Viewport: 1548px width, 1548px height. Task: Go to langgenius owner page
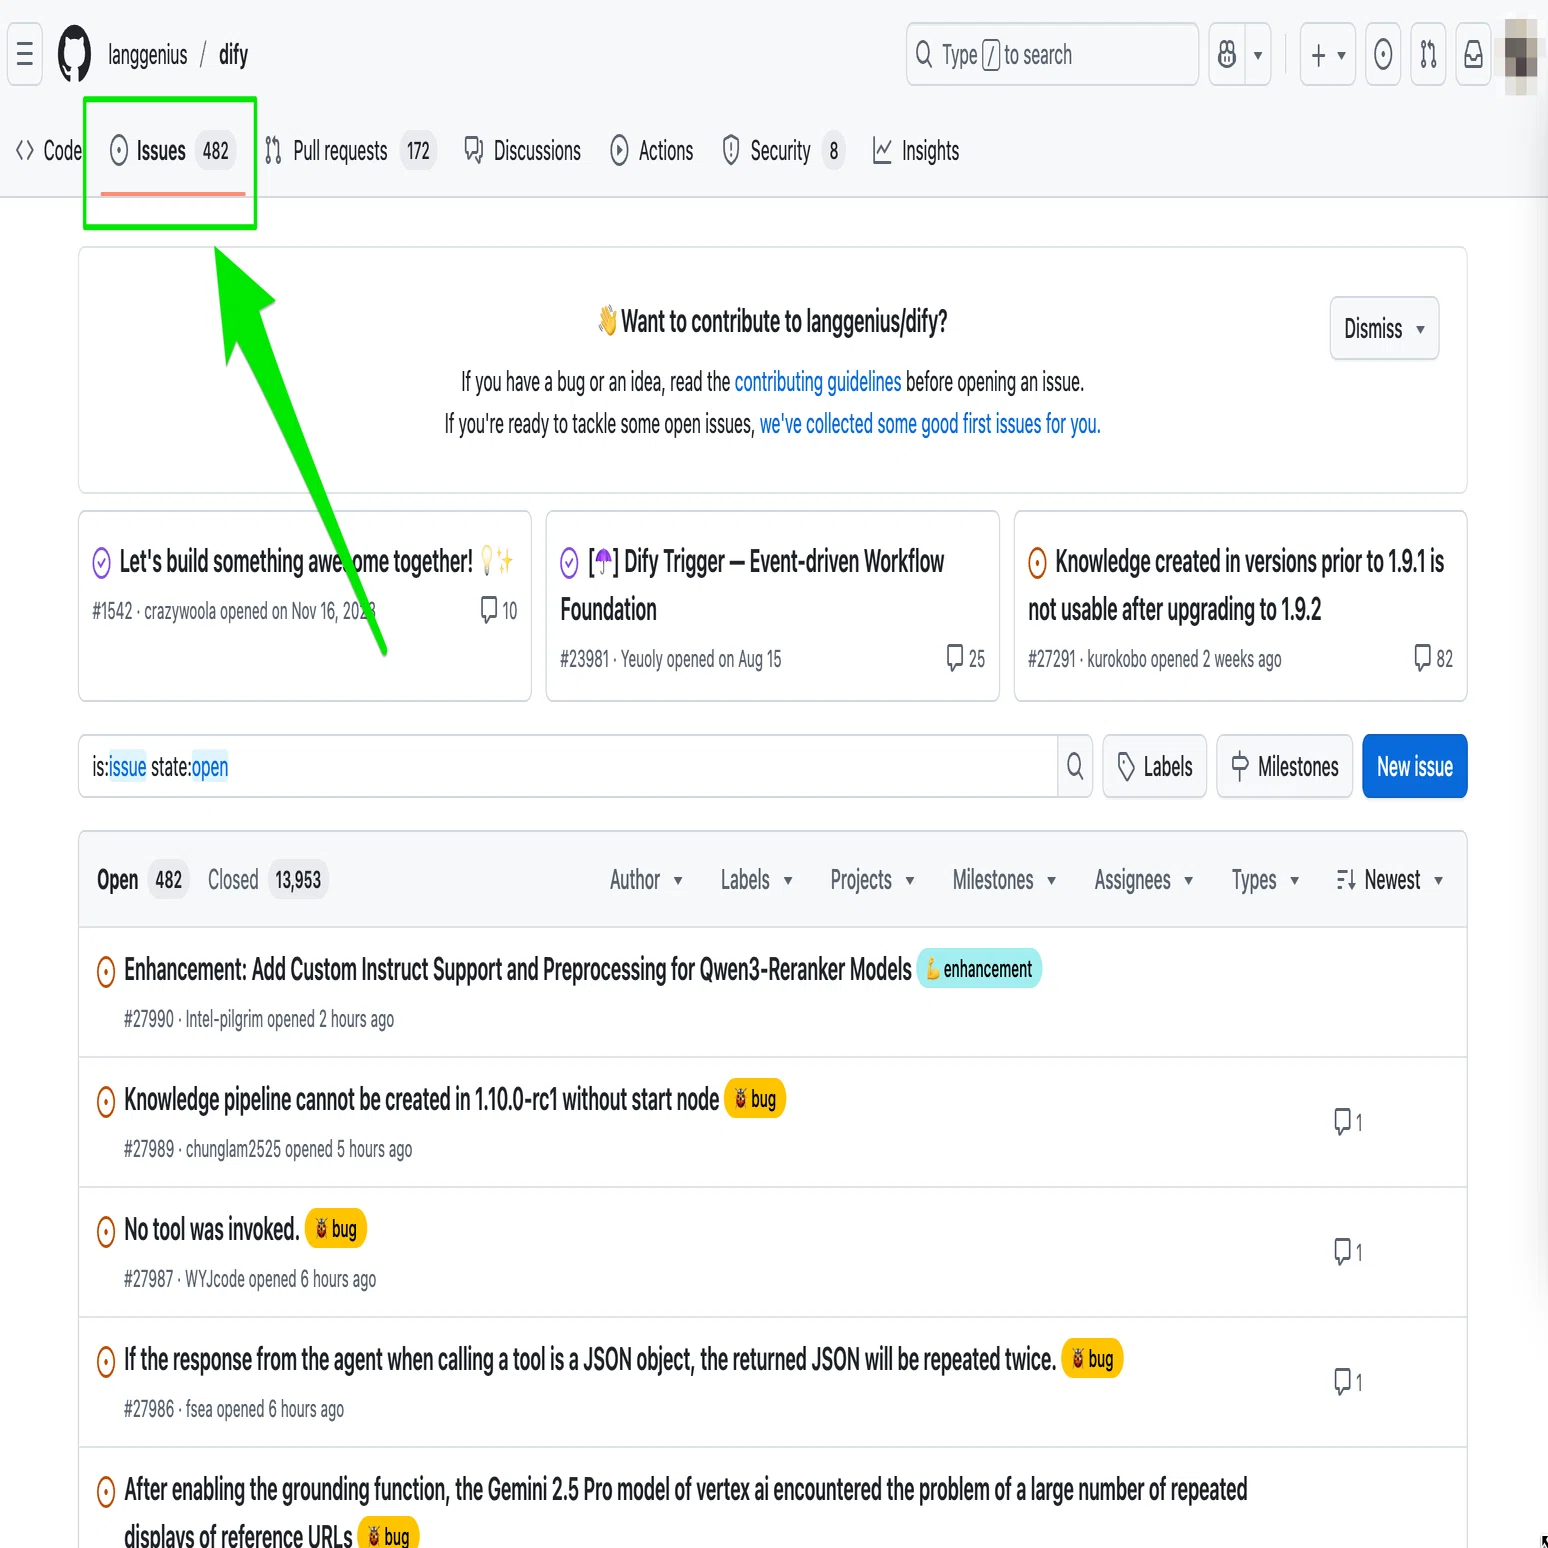click(147, 55)
